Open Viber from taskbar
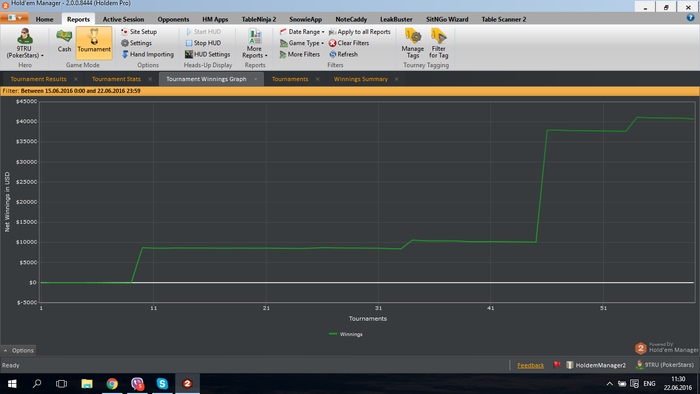The image size is (700, 394). coord(137,383)
